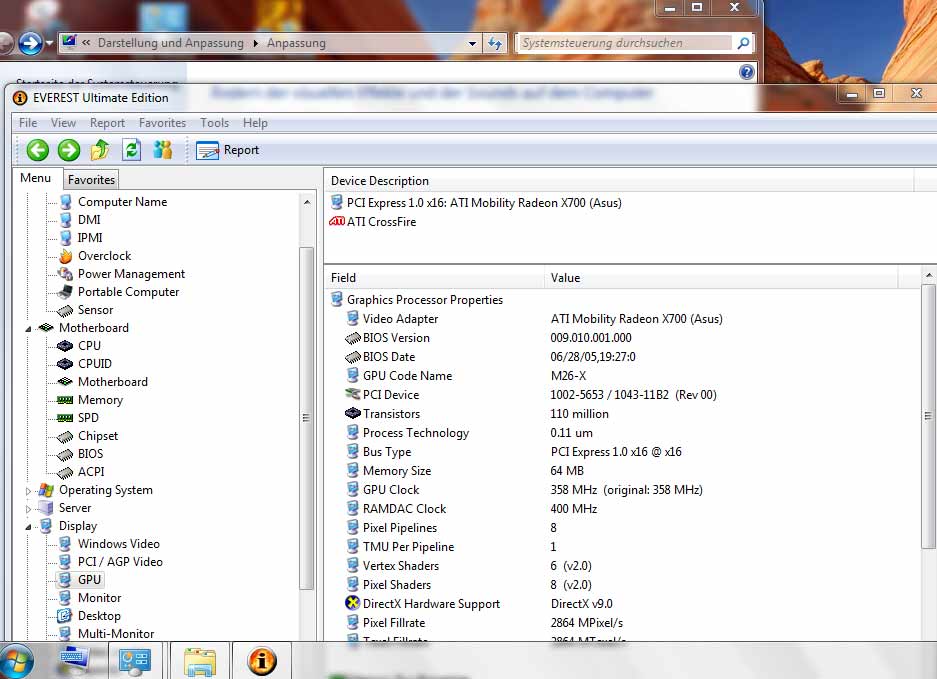Refresh the page with the Refresh icon
The image size is (937, 679).
tap(131, 149)
